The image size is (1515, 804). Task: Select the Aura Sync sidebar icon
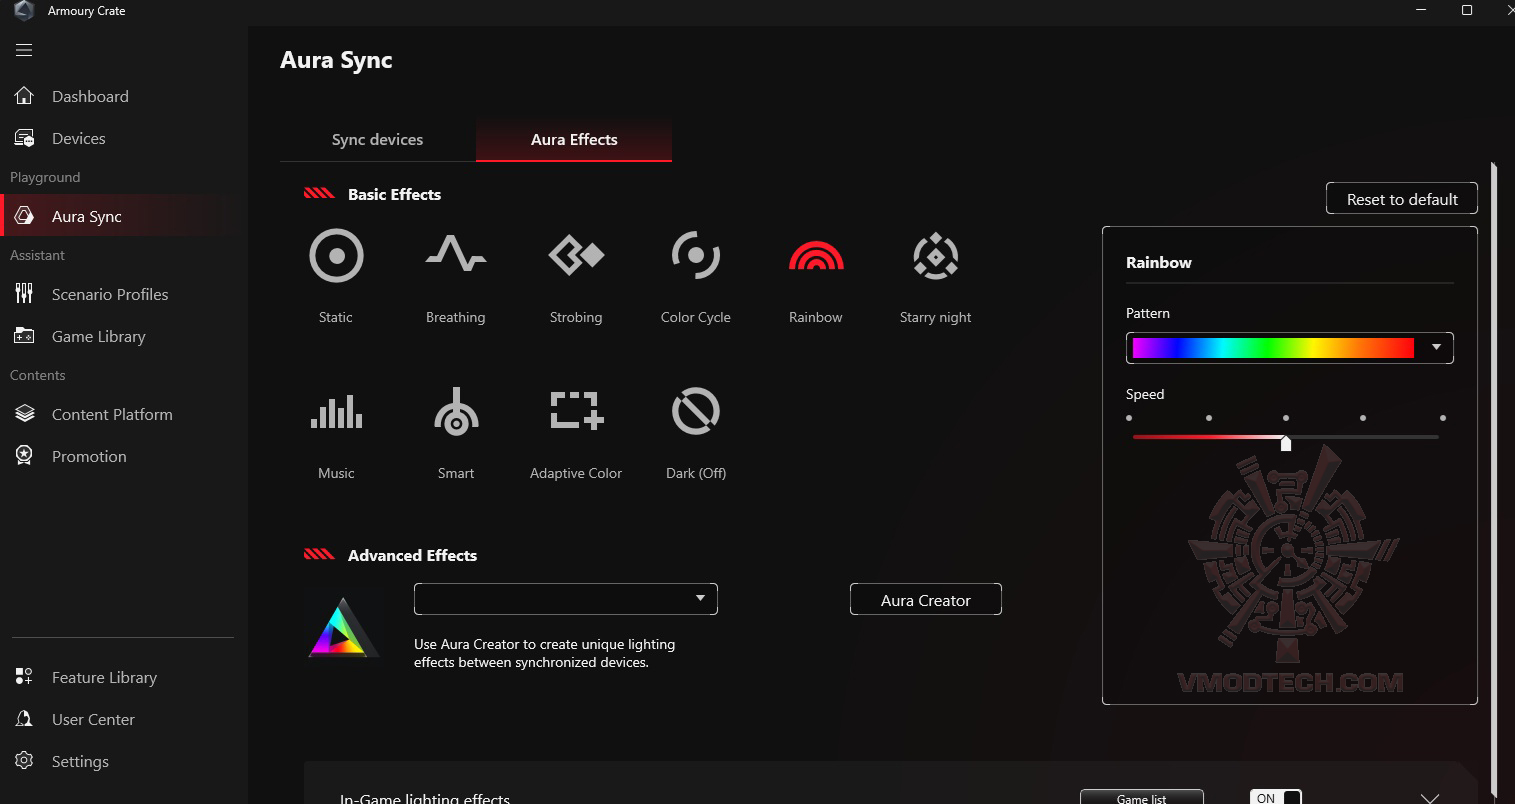coord(24,216)
